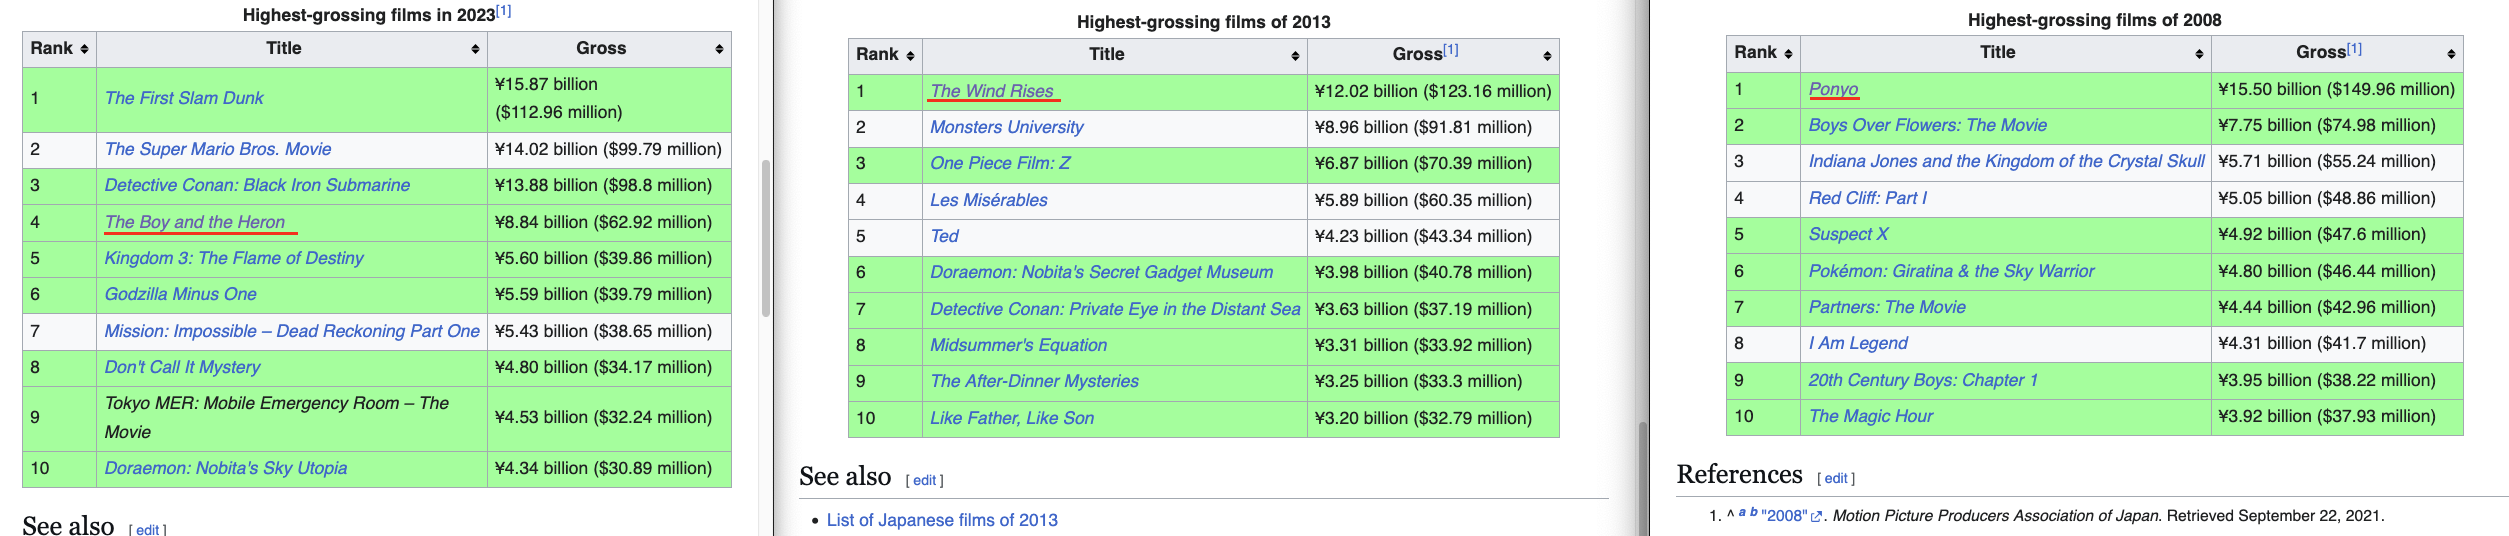The image size is (2509, 536).
Task: Click the left pane vertical scrollbar
Action: tap(766, 238)
